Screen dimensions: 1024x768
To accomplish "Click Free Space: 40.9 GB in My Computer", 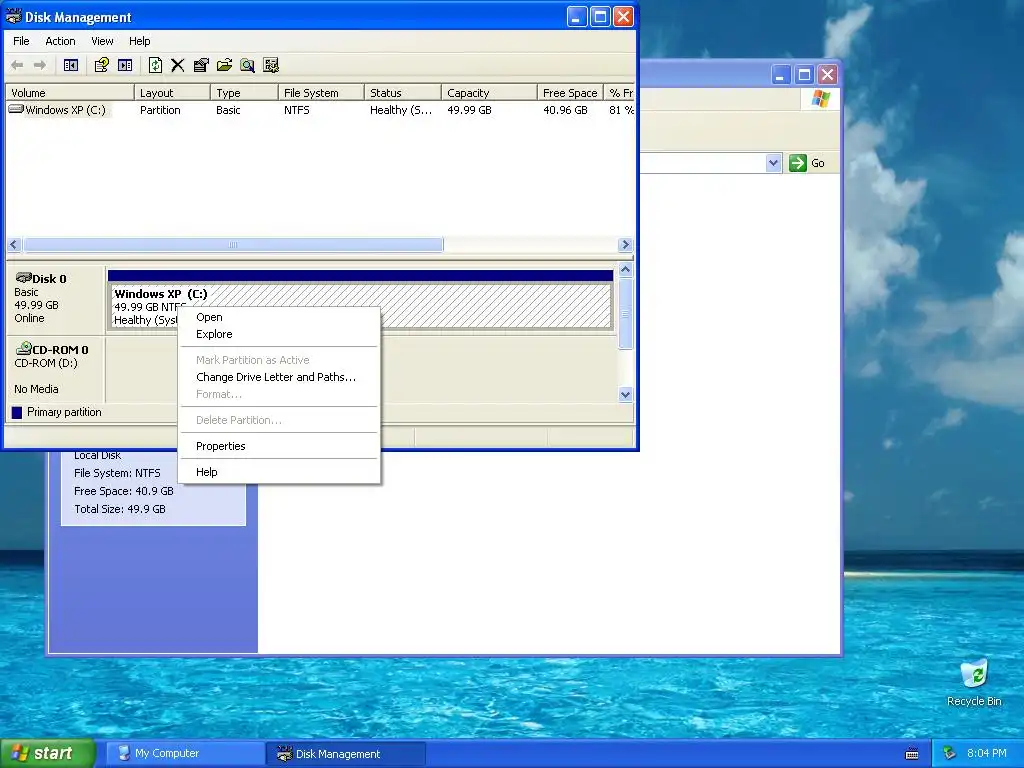I will [123, 491].
